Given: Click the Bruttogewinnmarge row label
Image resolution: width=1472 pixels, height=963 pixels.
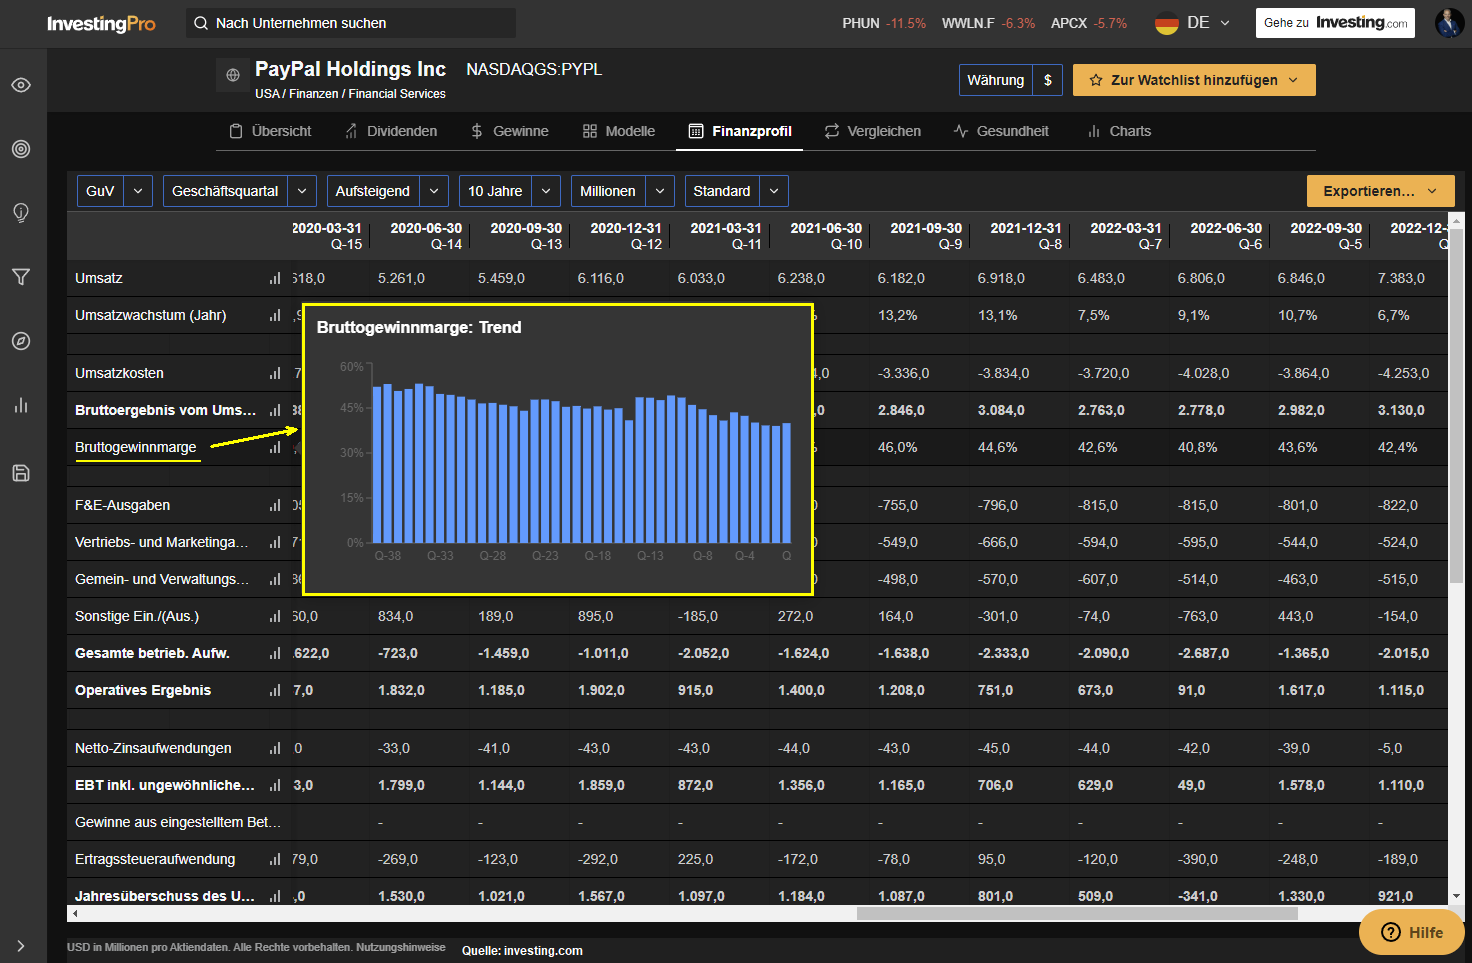Looking at the screenshot, I should click(x=135, y=447).
